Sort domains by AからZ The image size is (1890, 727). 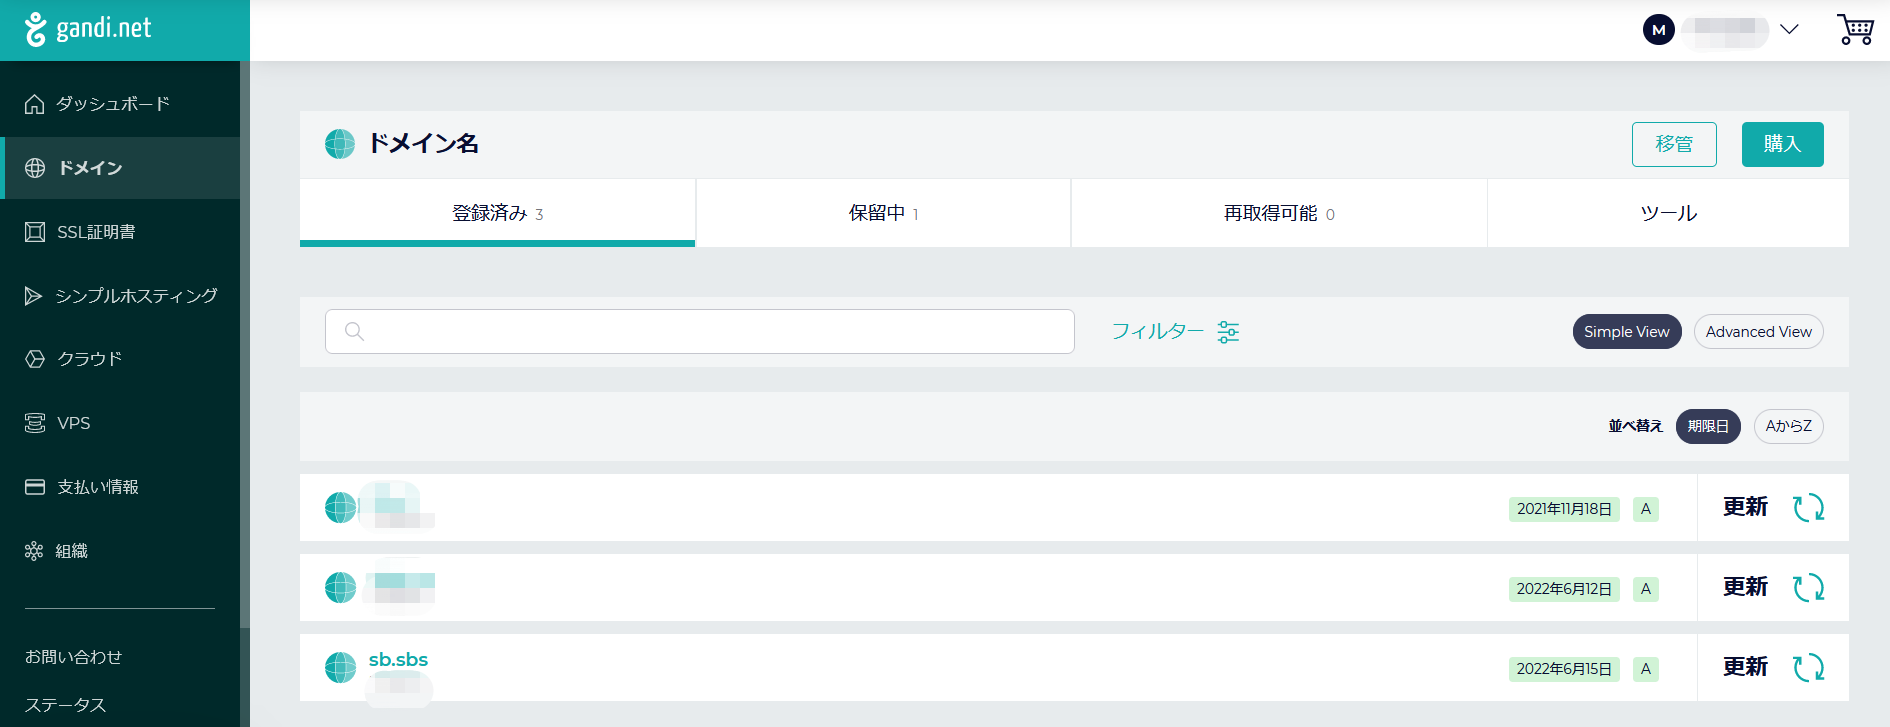tap(1788, 426)
